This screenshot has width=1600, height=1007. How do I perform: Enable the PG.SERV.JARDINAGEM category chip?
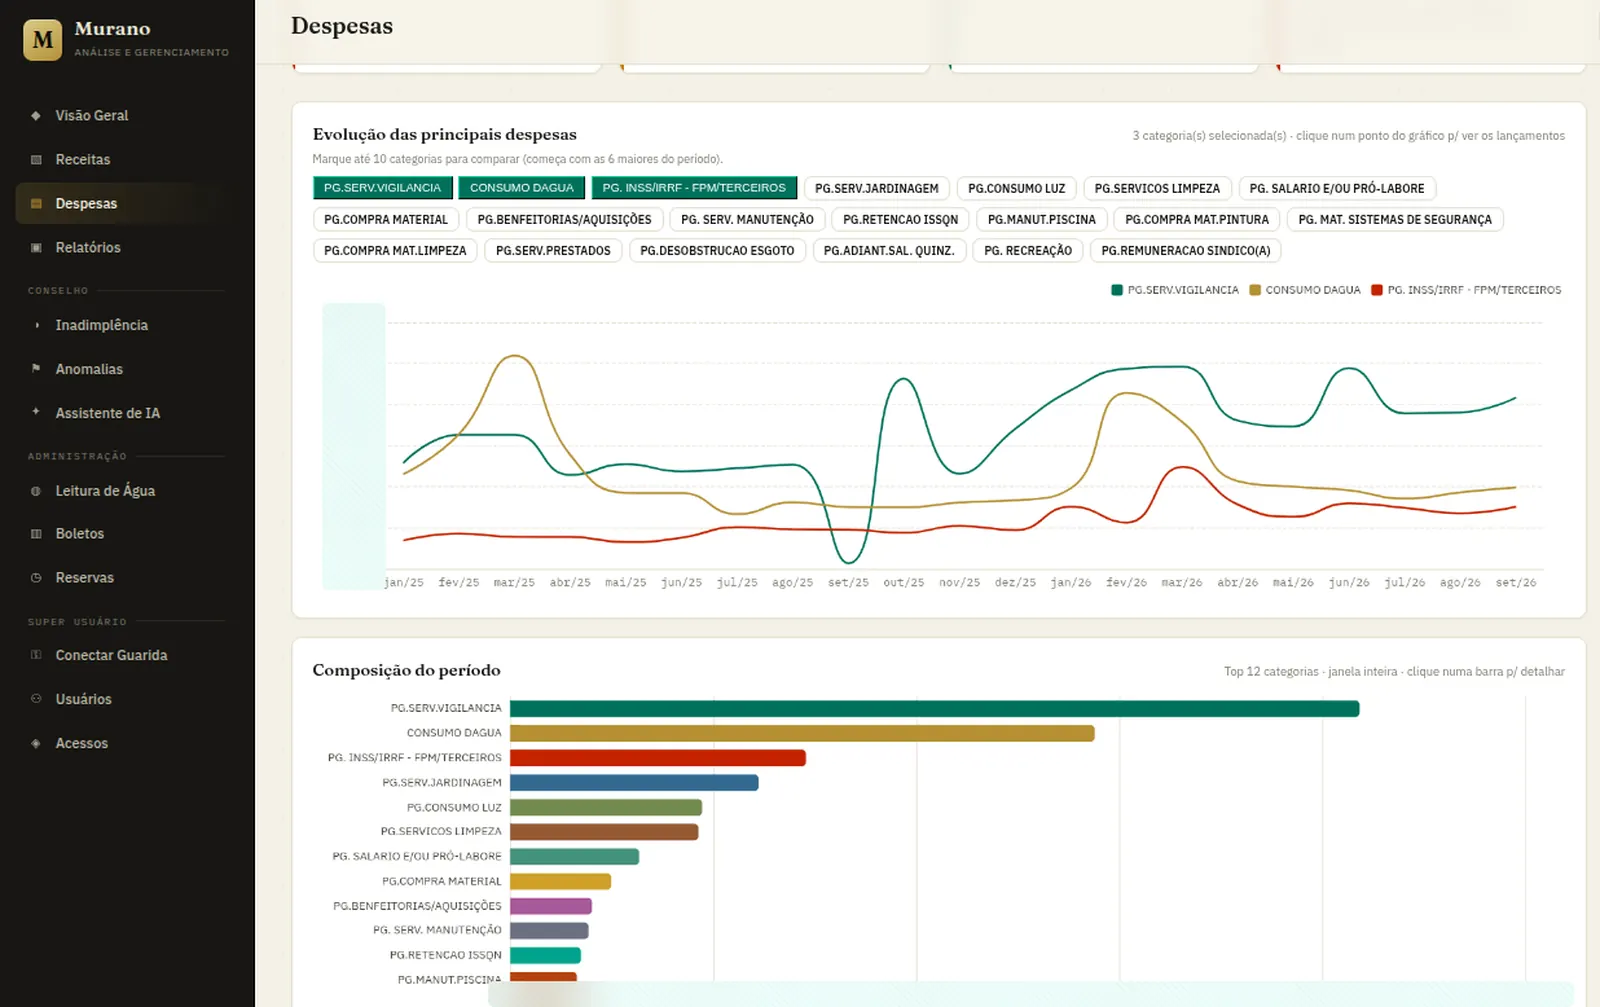click(x=876, y=188)
